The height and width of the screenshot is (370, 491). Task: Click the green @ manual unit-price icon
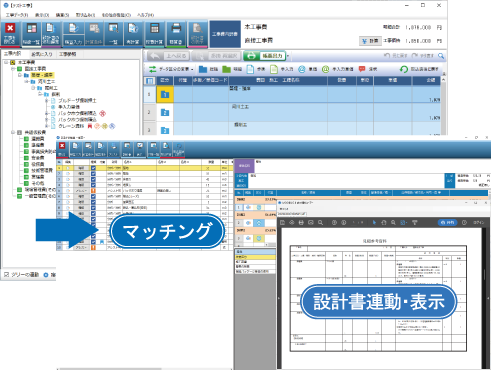click(325, 69)
